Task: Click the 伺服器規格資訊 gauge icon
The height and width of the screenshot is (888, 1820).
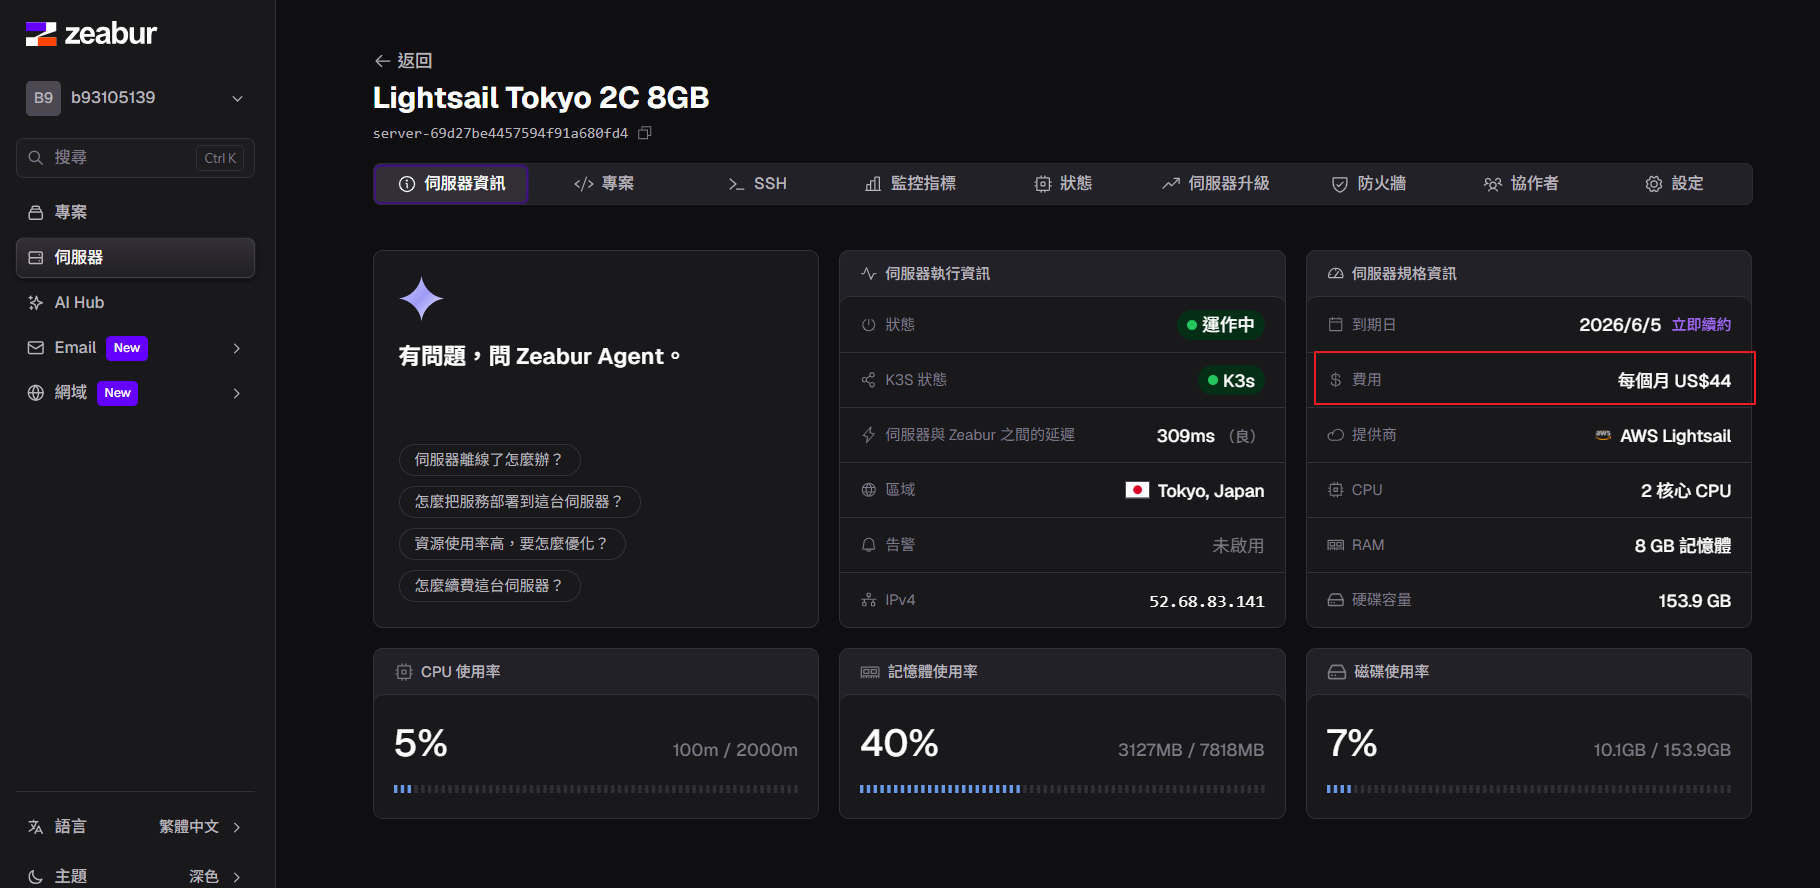Action: (1335, 273)
